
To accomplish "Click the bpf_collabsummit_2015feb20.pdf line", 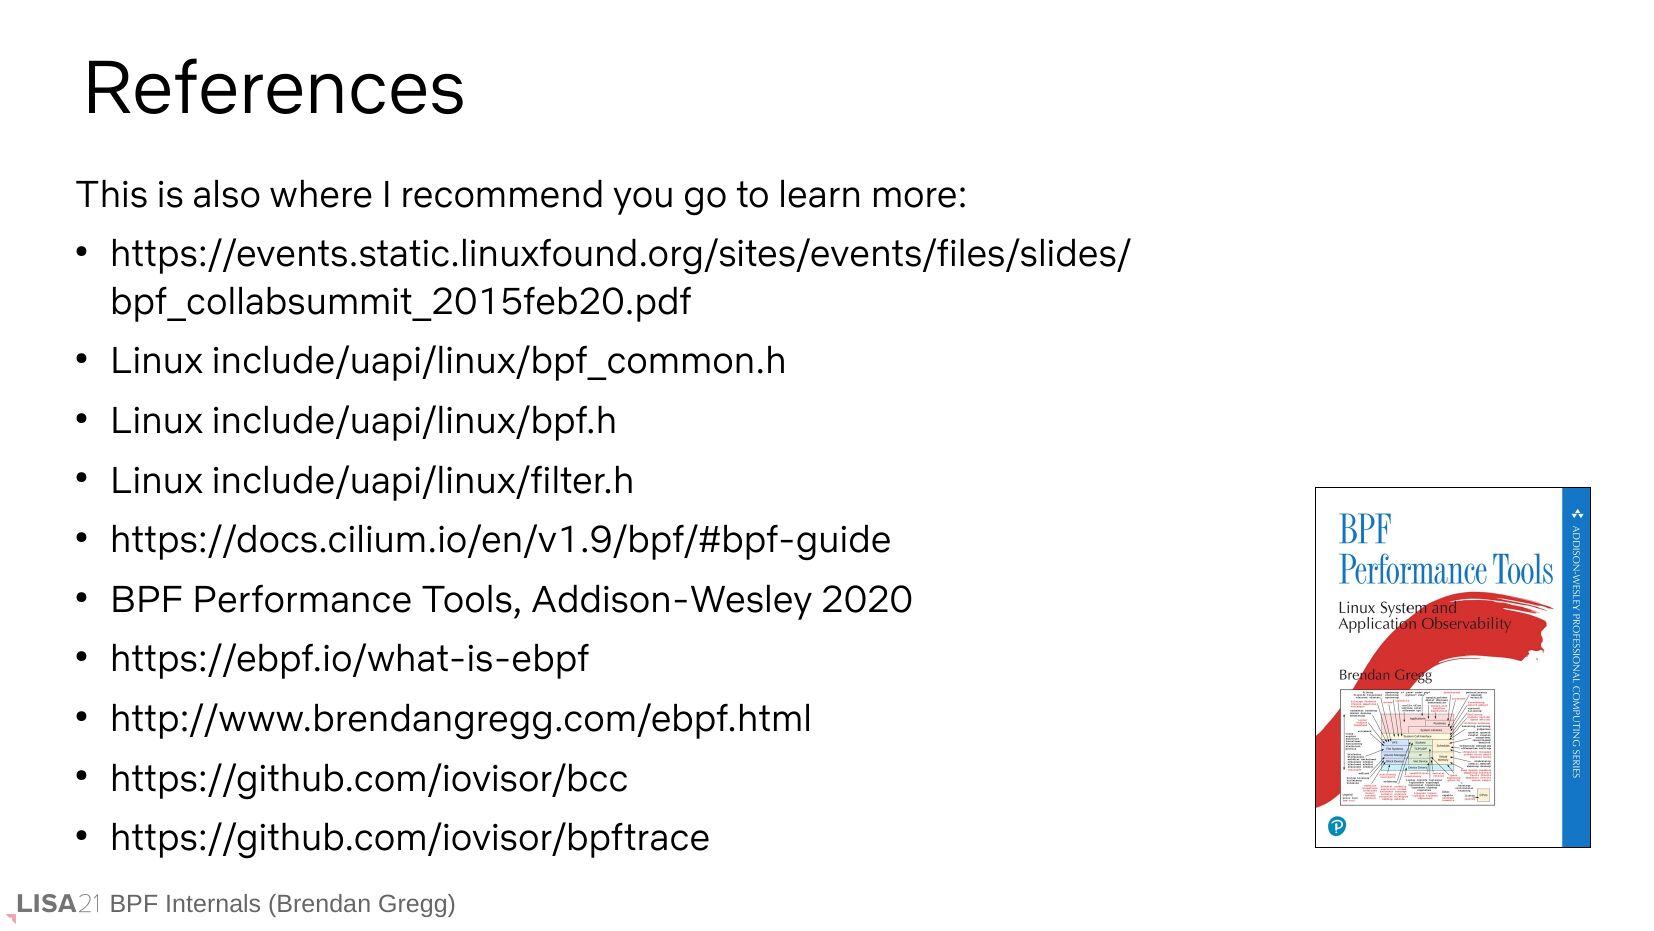I will coord(400,302).
